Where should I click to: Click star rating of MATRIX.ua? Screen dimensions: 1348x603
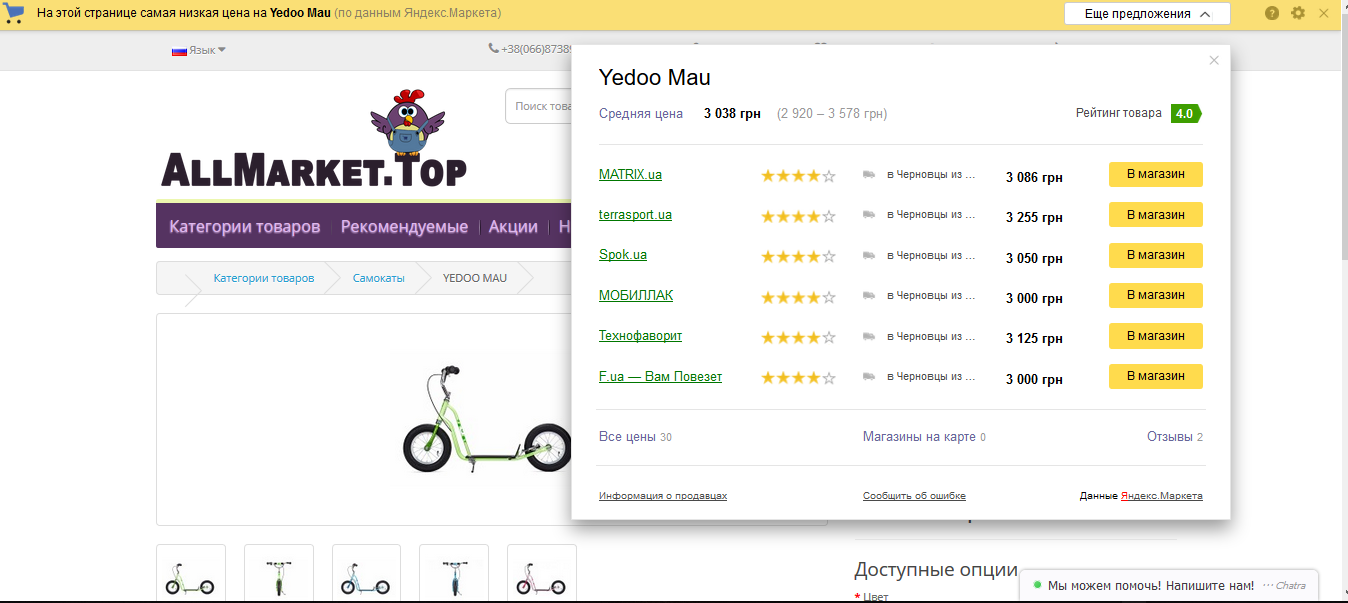pyautogui.click(x=798, y=176)
